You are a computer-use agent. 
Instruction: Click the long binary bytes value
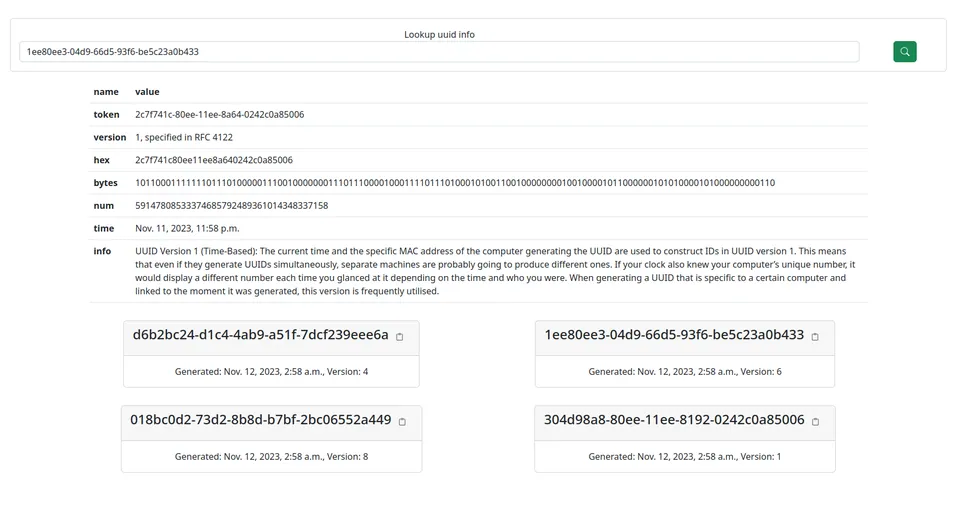coord(455,183)
